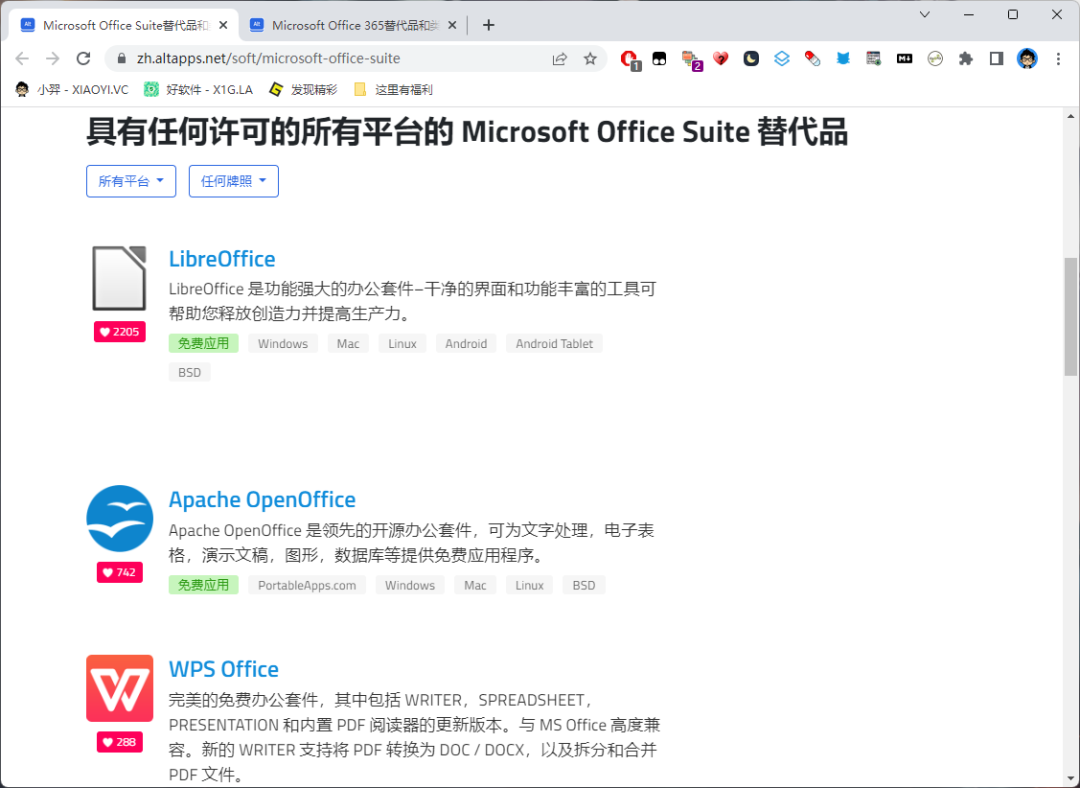This screenshot has width=1080, height=788.
Task: Open the 好软件 - X1G.LA bookmark
Action: 198,90
